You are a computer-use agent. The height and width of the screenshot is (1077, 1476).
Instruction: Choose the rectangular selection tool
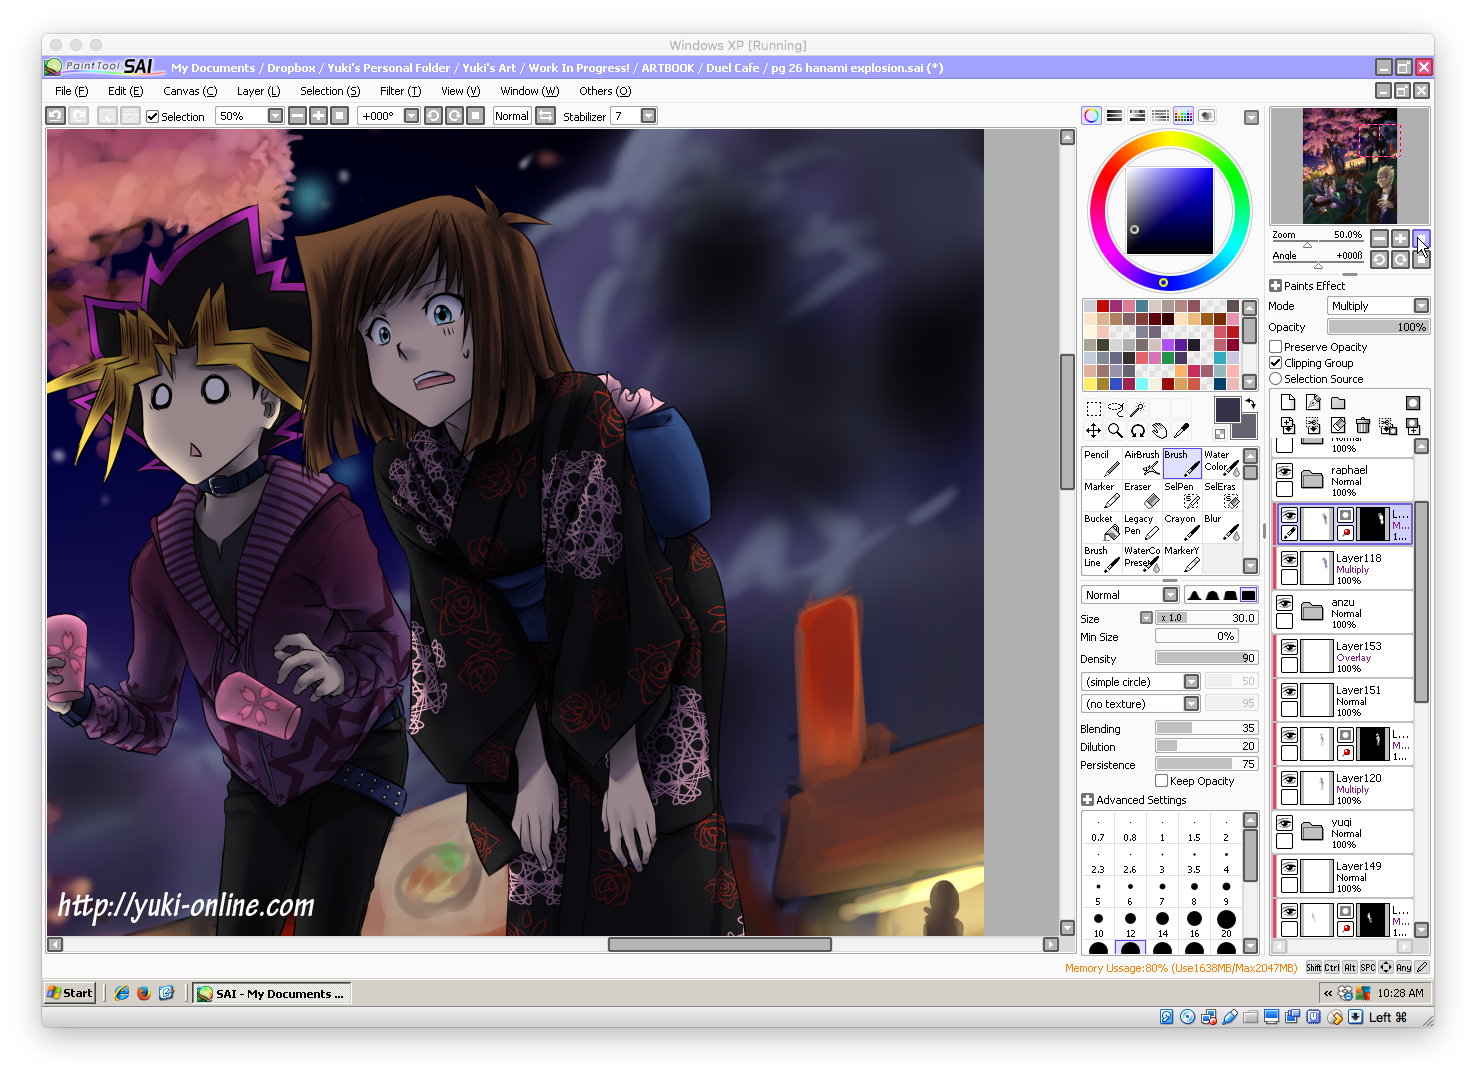(1094, 408)
